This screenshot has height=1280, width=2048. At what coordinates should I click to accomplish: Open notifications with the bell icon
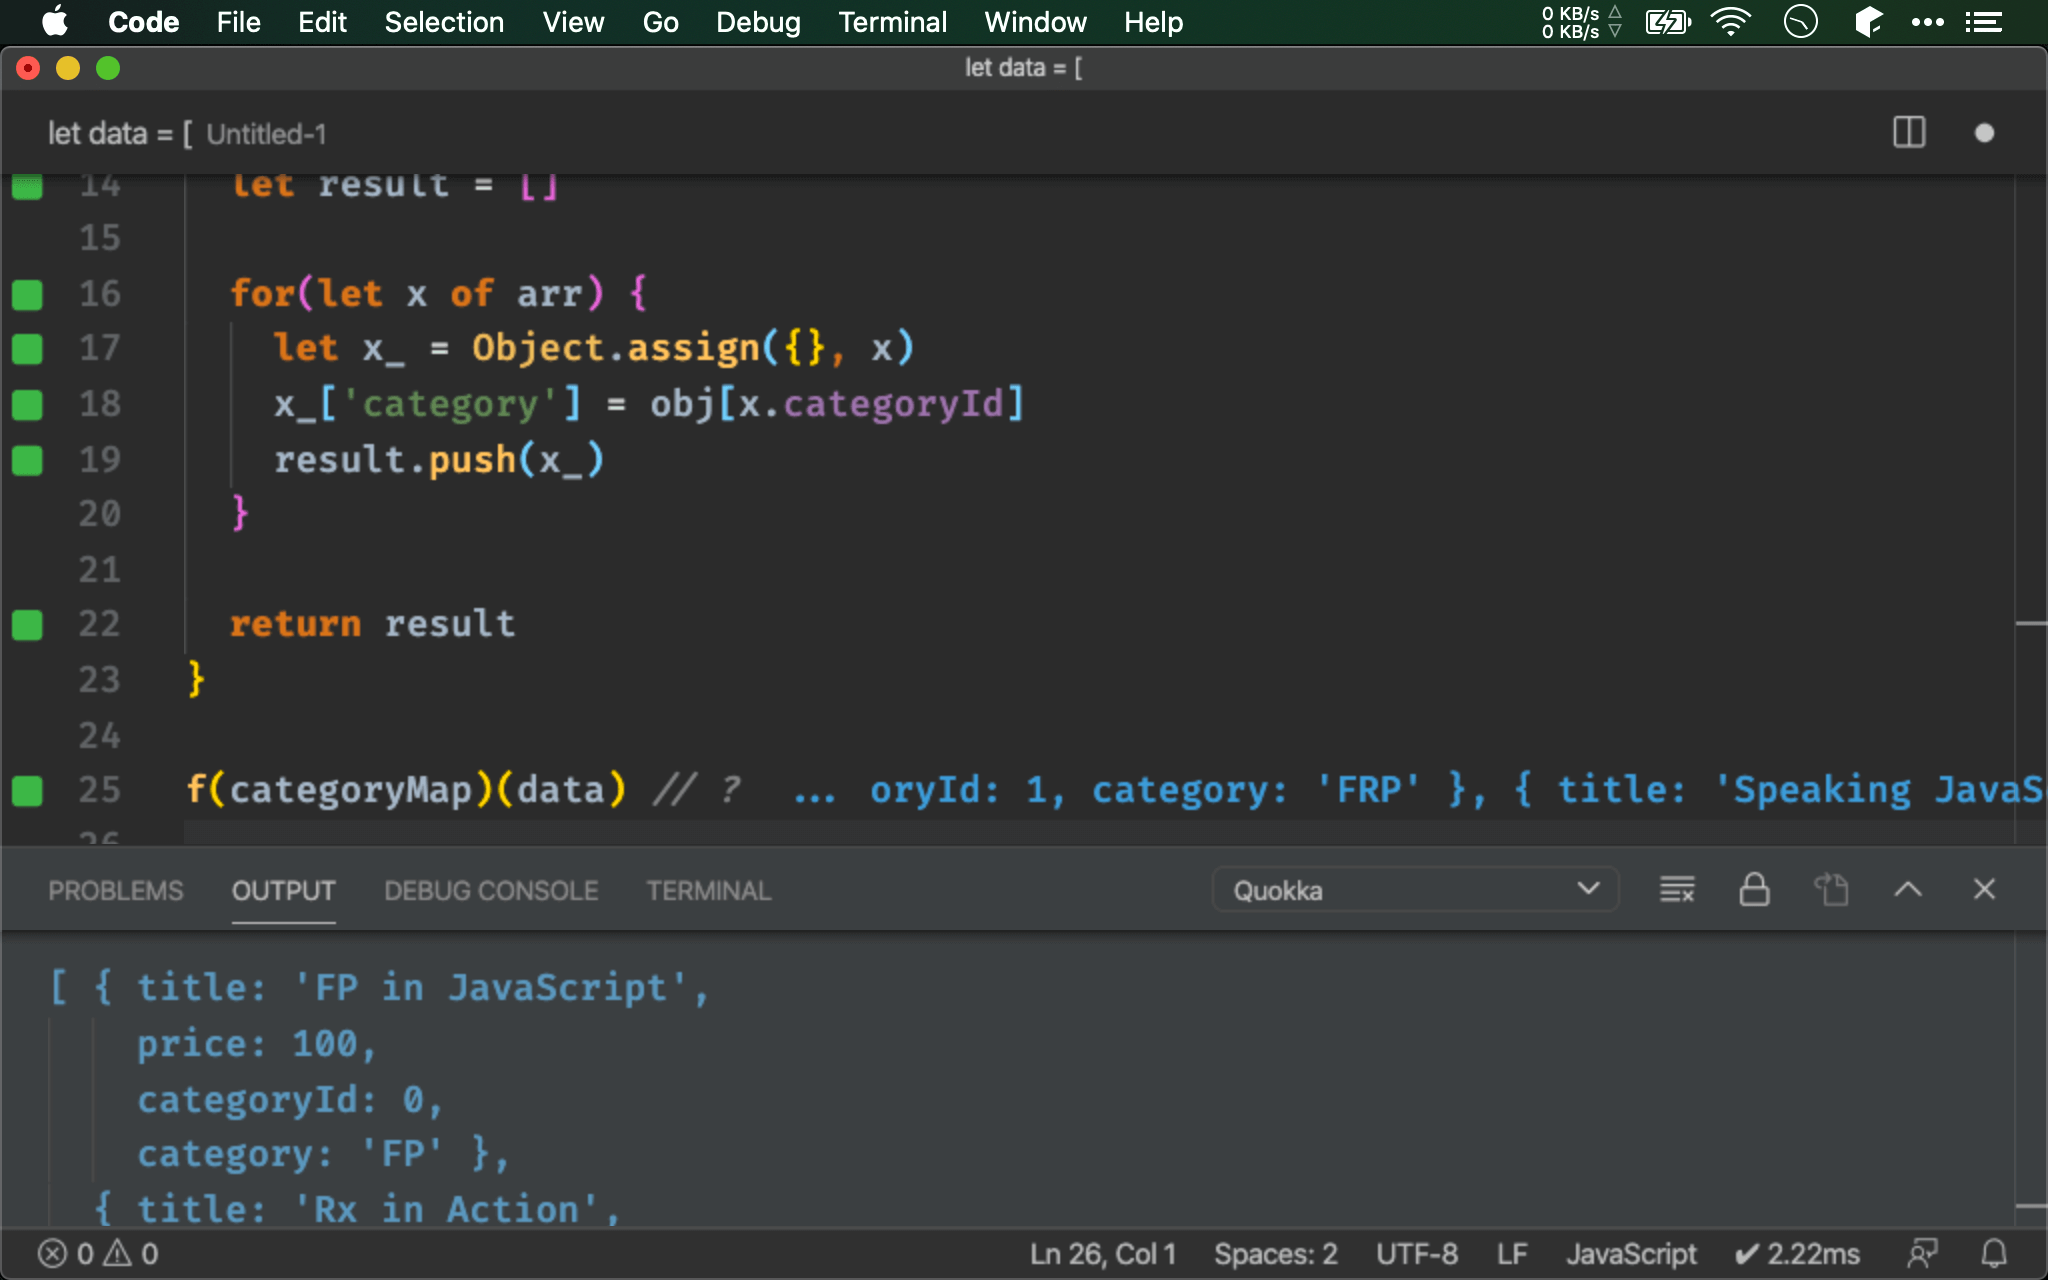click(x=1994, y=1253)
